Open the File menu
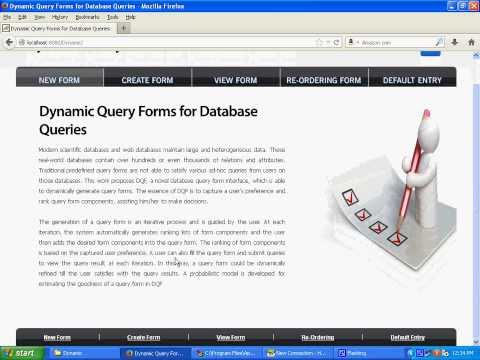Viewport: 480px width, 360px height. click(x=7, y=17)
